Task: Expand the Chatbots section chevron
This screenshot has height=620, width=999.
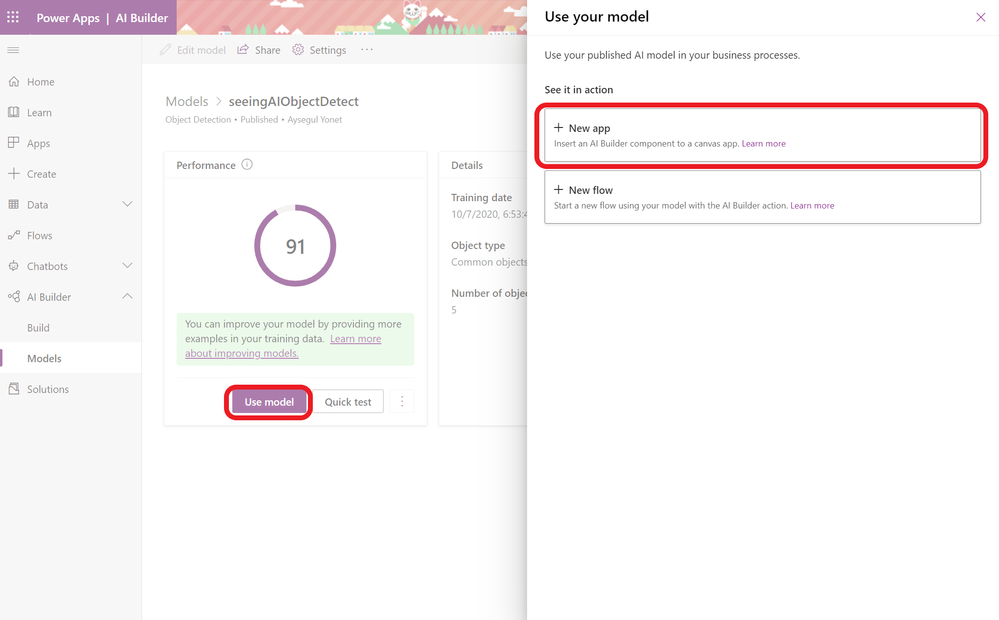Action: [x=127, y=266]
